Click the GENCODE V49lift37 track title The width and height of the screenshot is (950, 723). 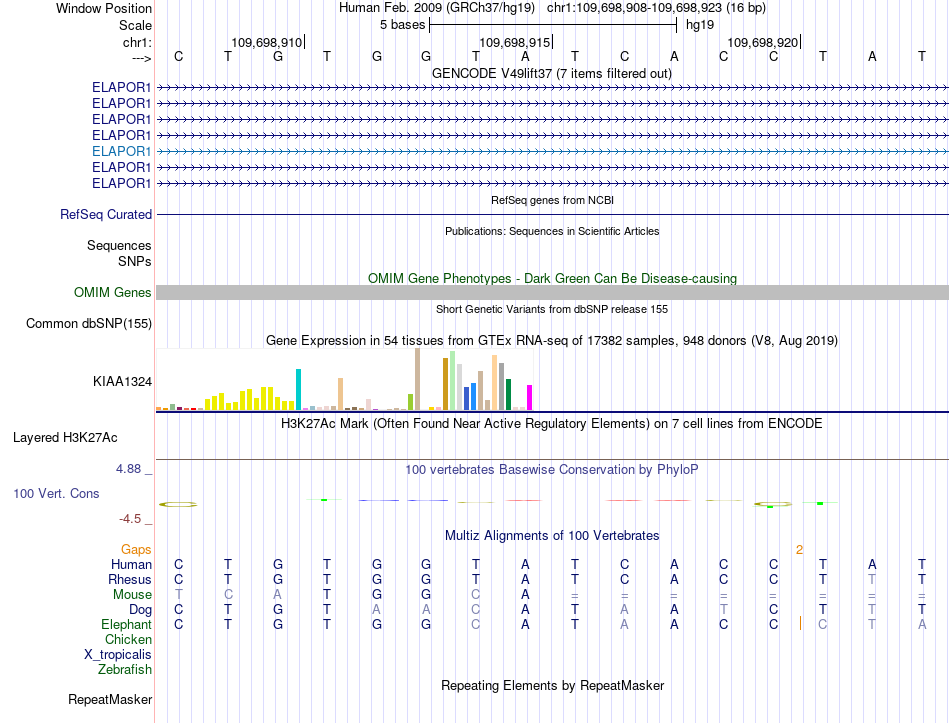click(x=552, y=74)
